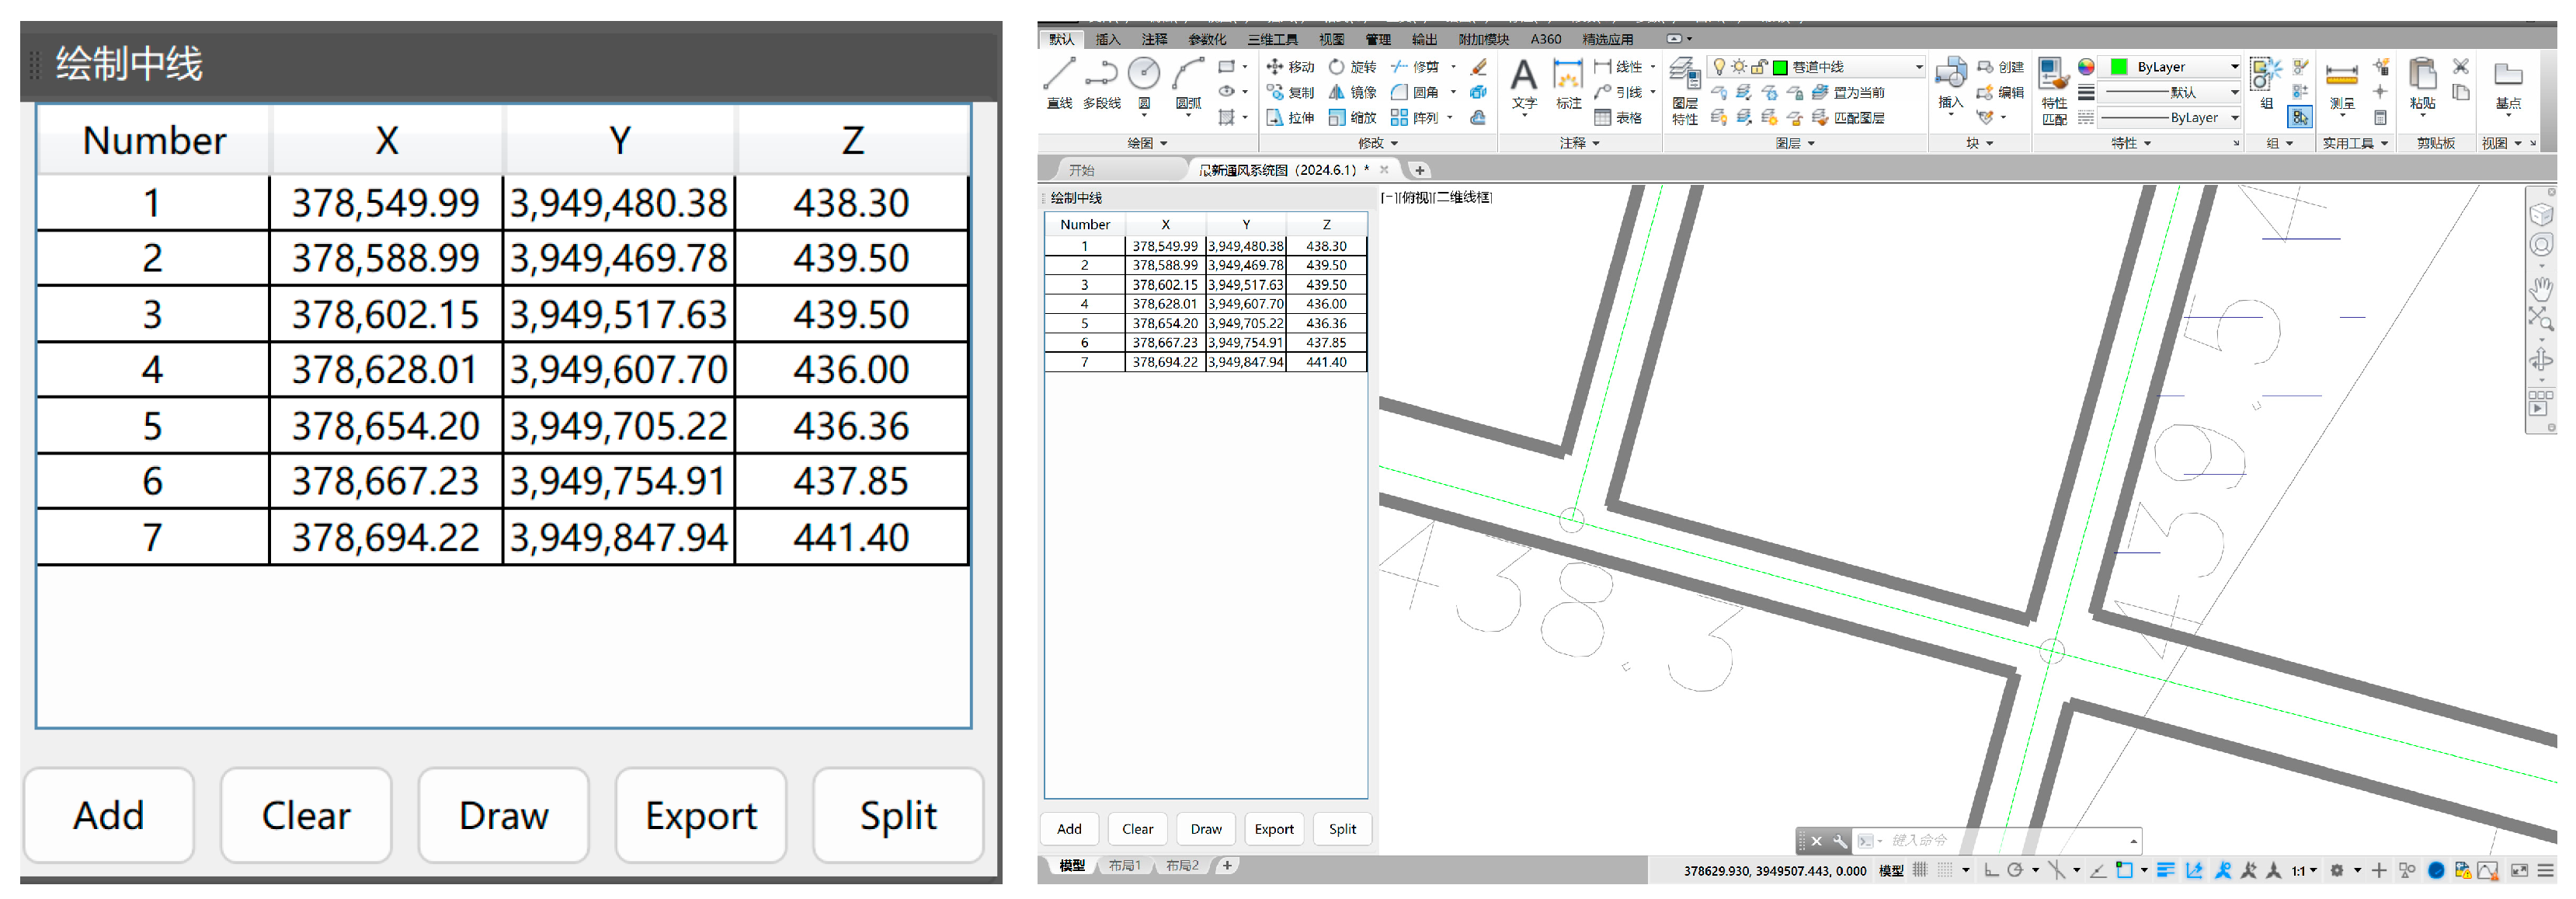This screenshot has width=2576, height=899.
Task: Open the 巷道中线 layer dropdown
Action: point(1918,67)
